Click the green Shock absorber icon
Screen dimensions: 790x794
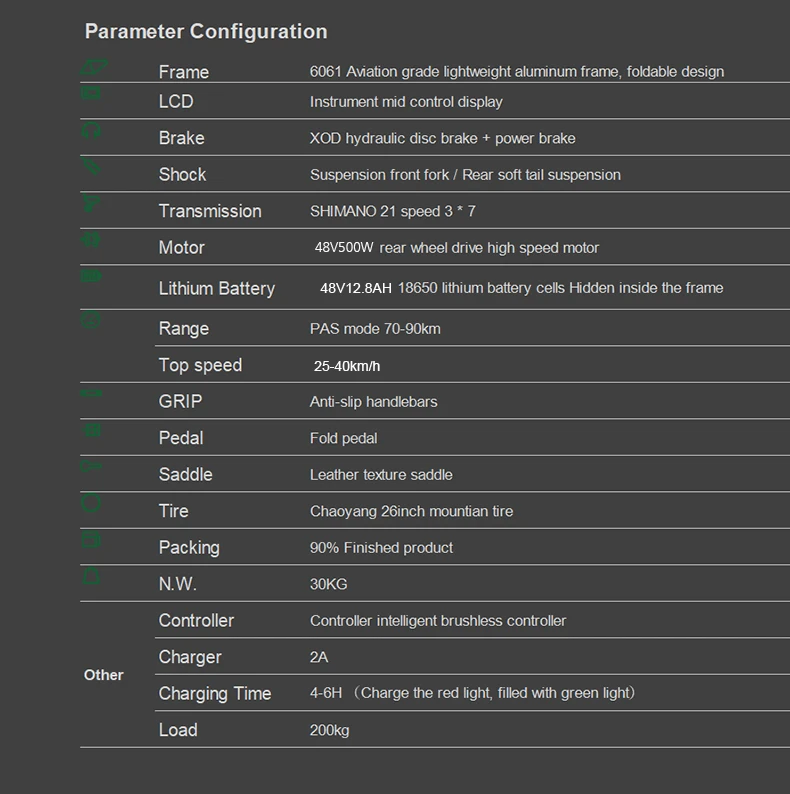92,166
